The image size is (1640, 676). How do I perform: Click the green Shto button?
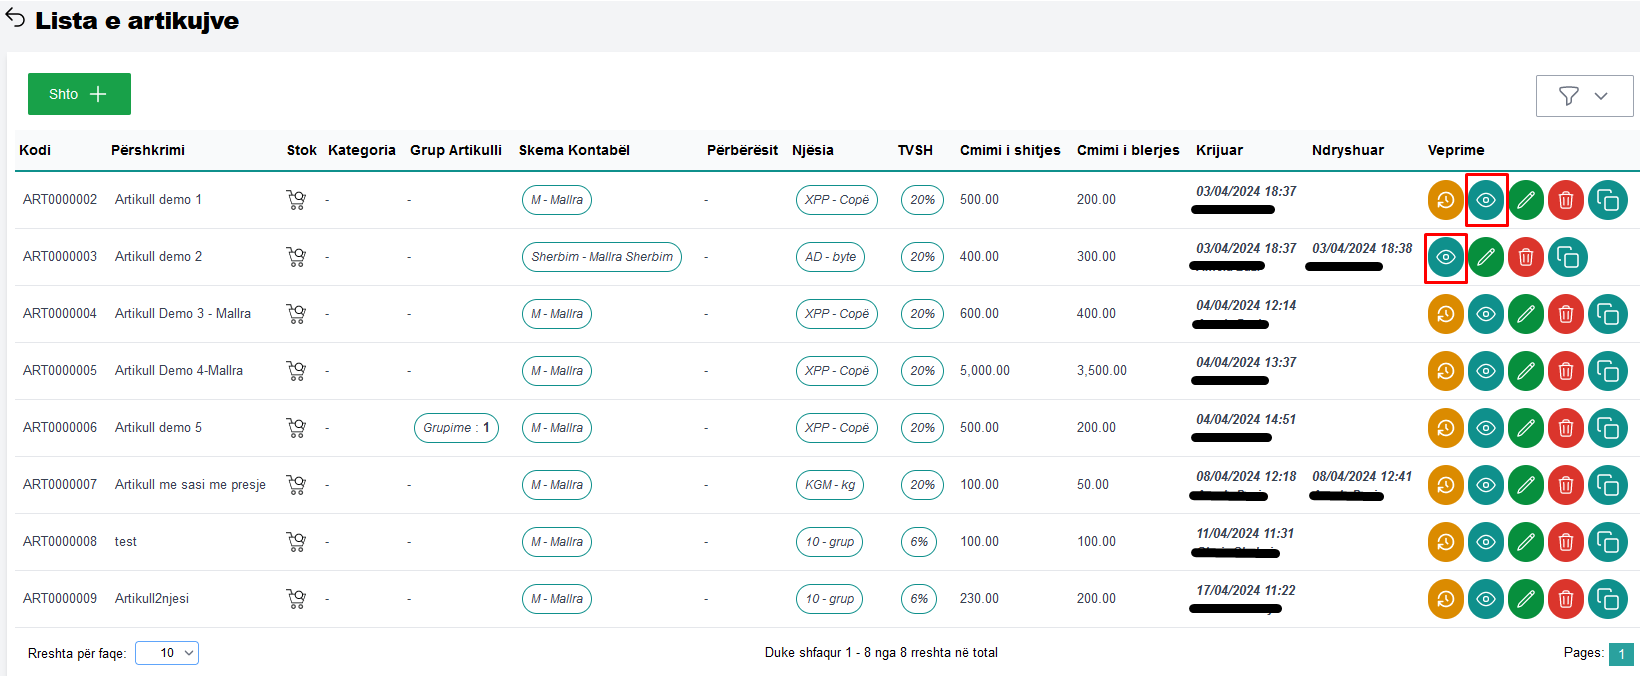click(79, 94)
